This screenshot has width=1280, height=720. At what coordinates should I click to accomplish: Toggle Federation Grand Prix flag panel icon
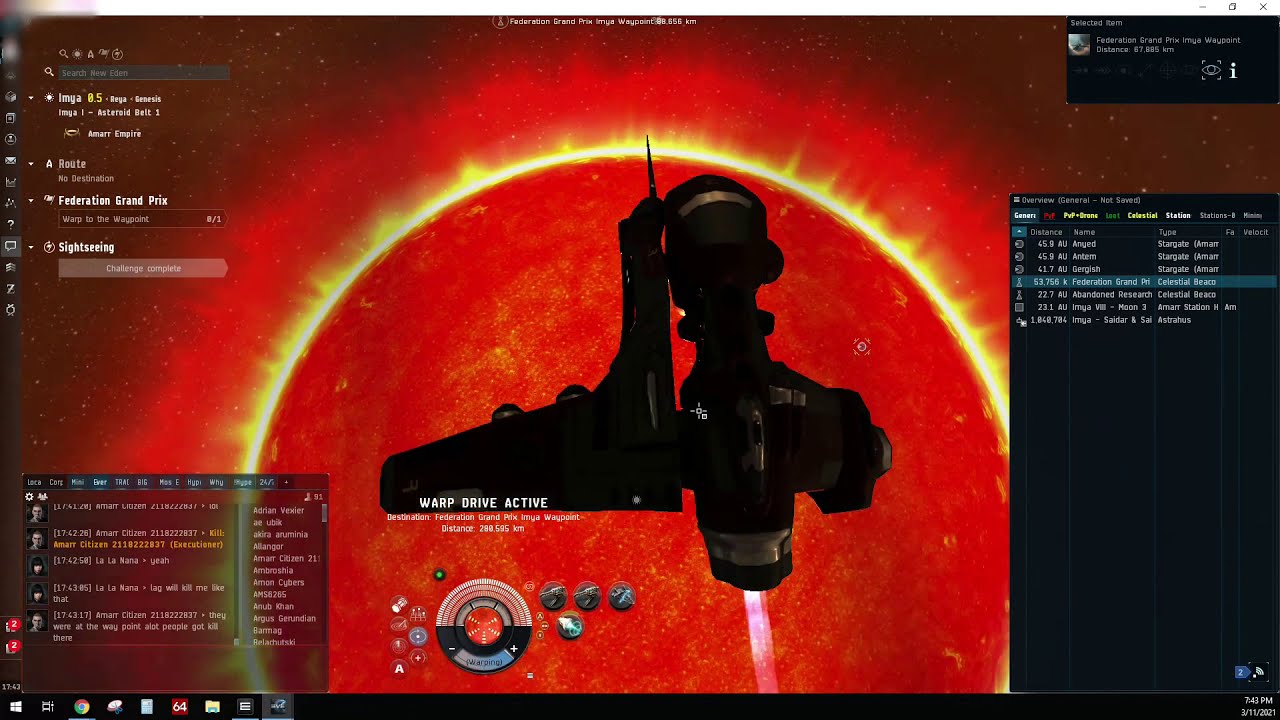point(103,54)
